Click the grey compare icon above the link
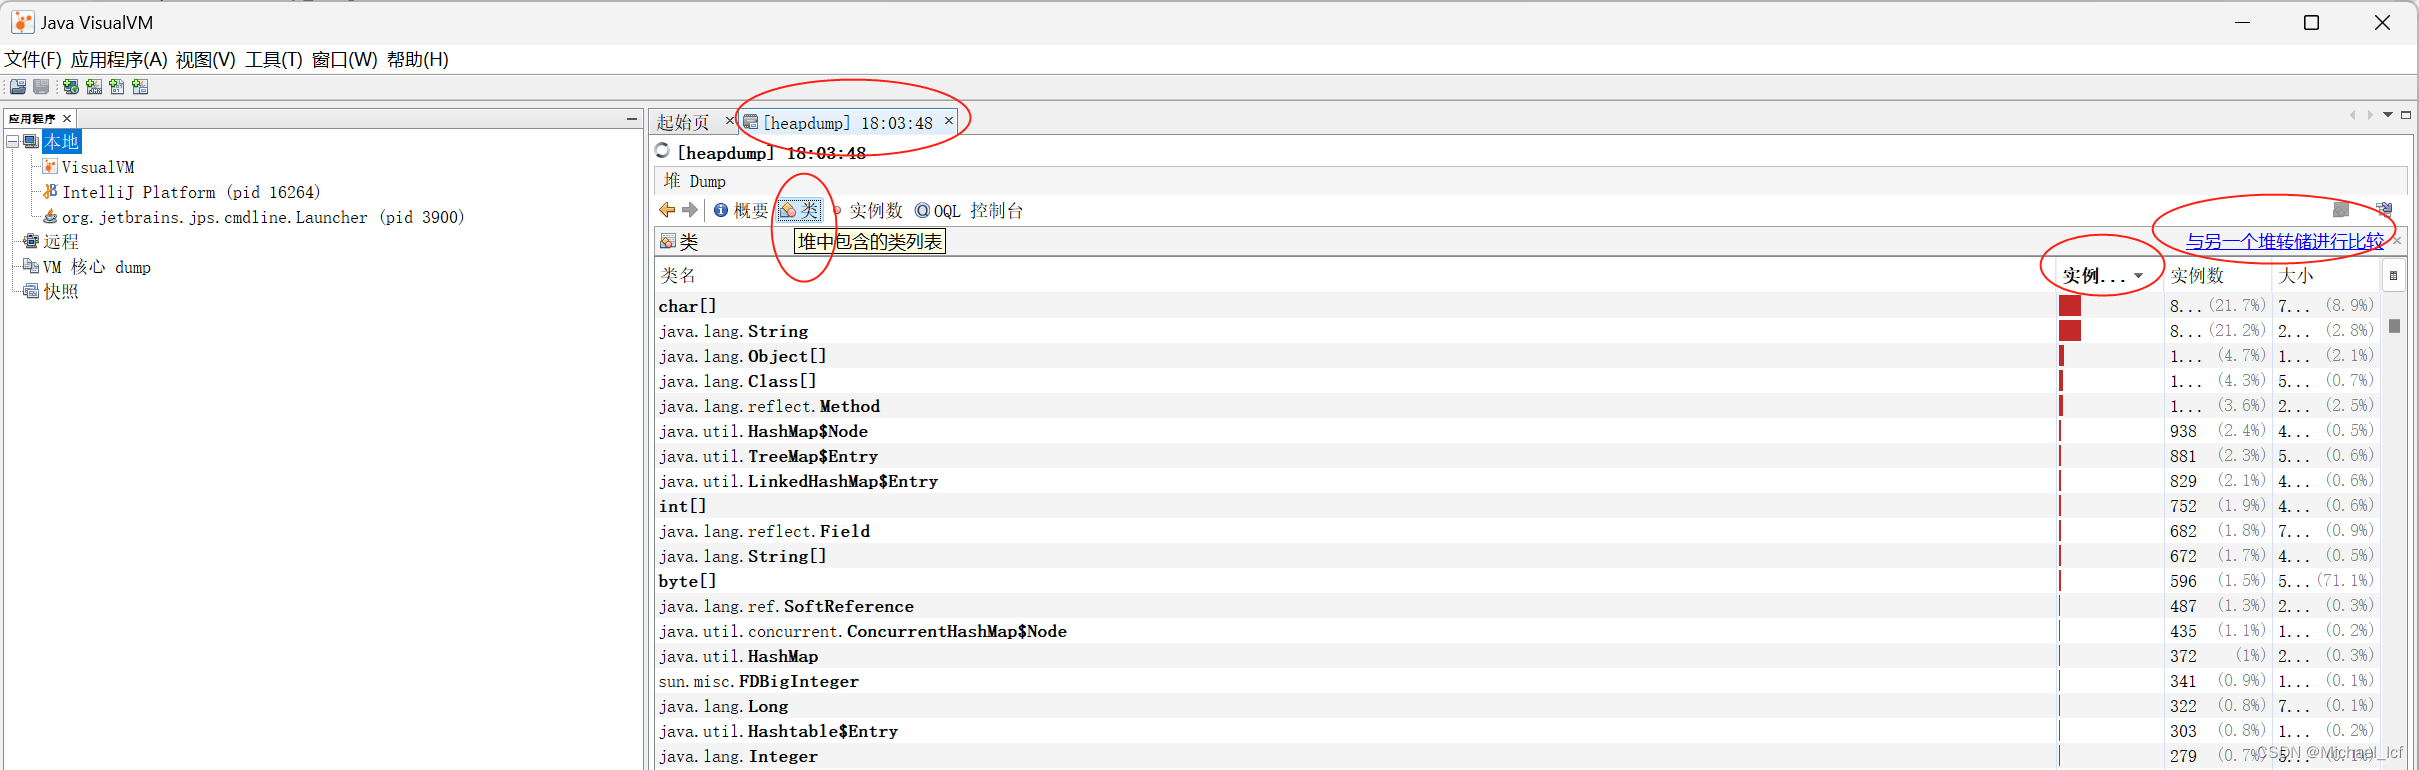The height and width of the screenshot is (770, 2419). pyautogui.click(x=2341, y=209)
